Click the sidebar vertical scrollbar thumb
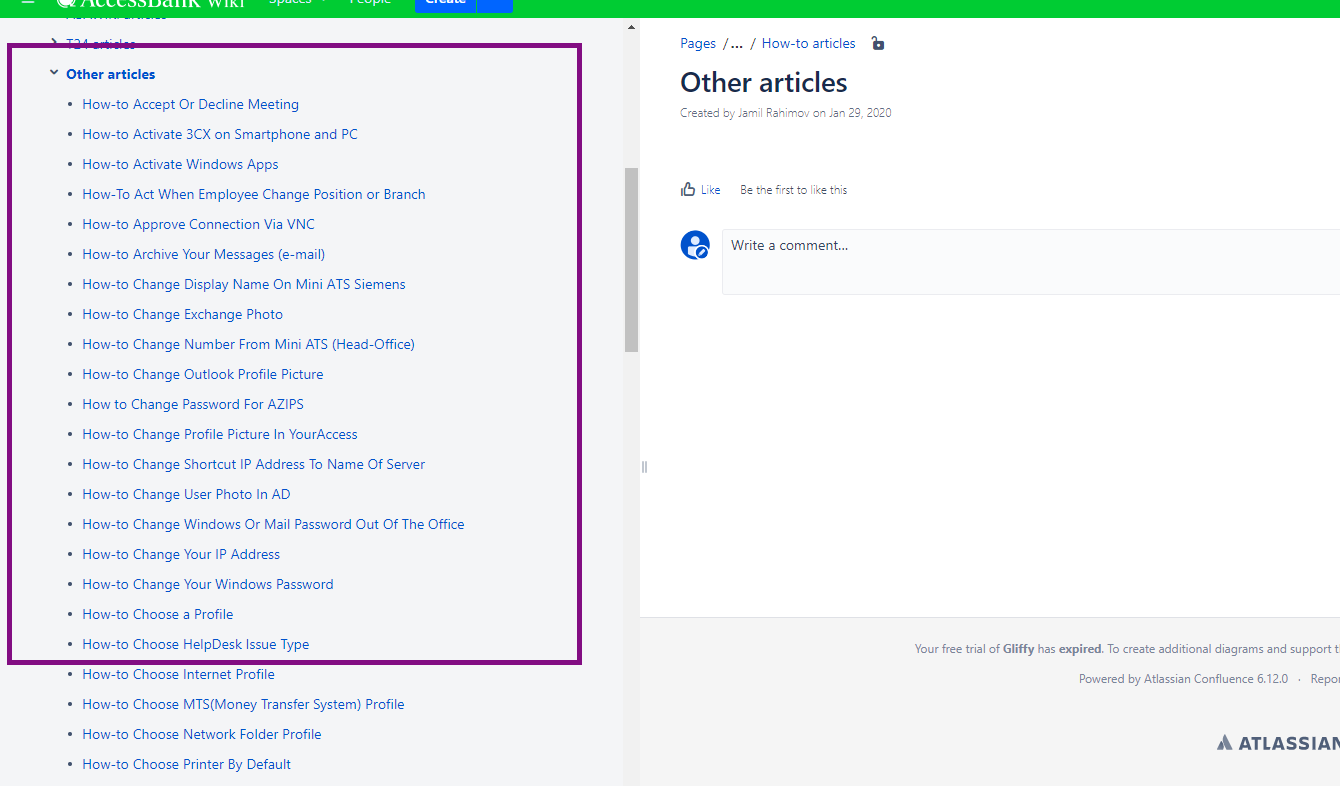Screen dimensions: 1340x786 (x=631, y=260)
